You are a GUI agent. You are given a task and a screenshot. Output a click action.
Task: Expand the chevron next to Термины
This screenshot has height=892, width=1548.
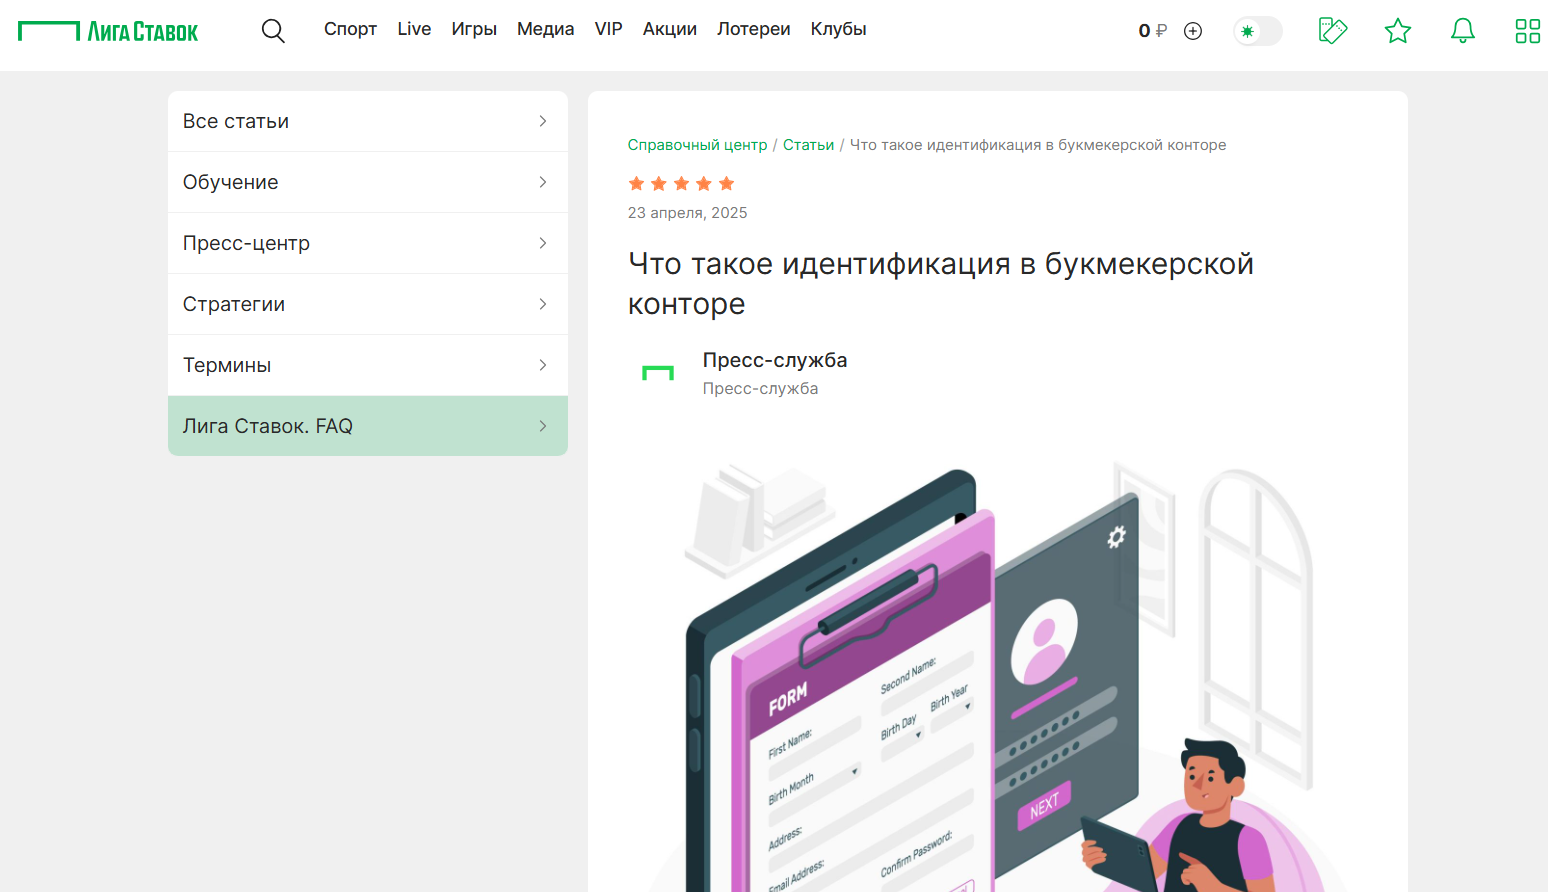point(543,365)
